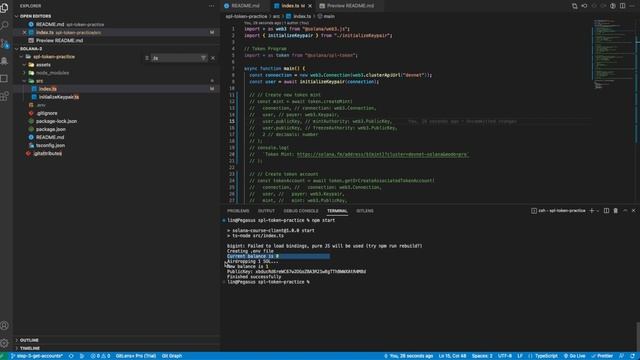
Task: Open the .env file
Action: 41,105
